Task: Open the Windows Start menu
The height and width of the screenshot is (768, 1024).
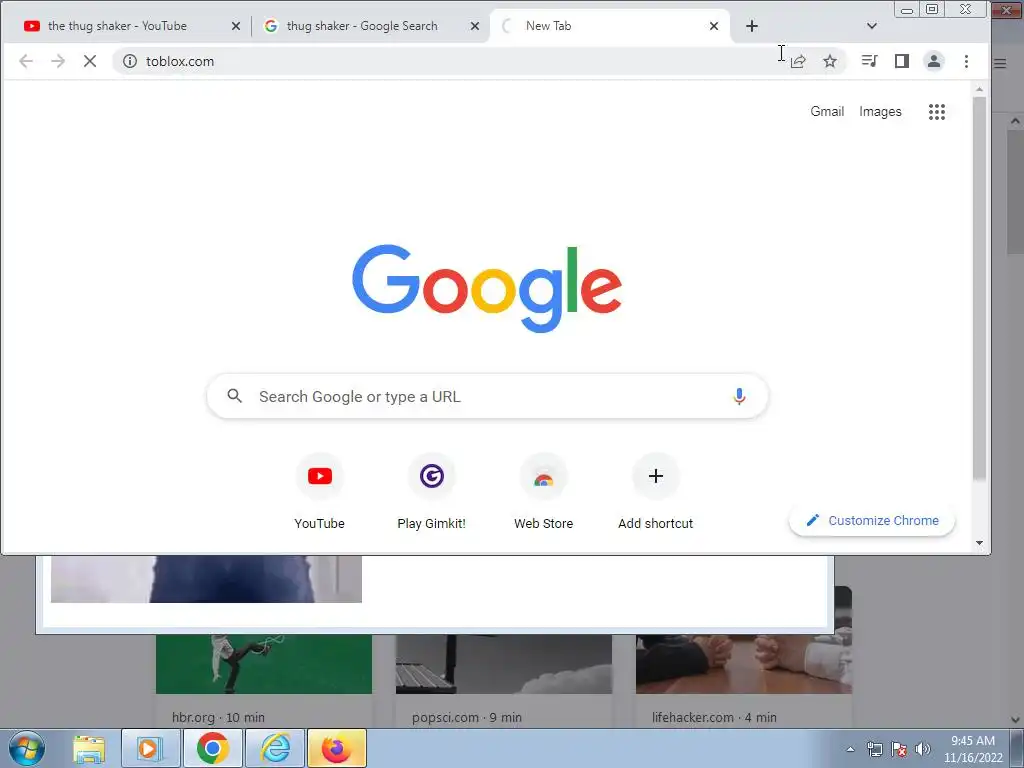Action: tap(27, 748)
